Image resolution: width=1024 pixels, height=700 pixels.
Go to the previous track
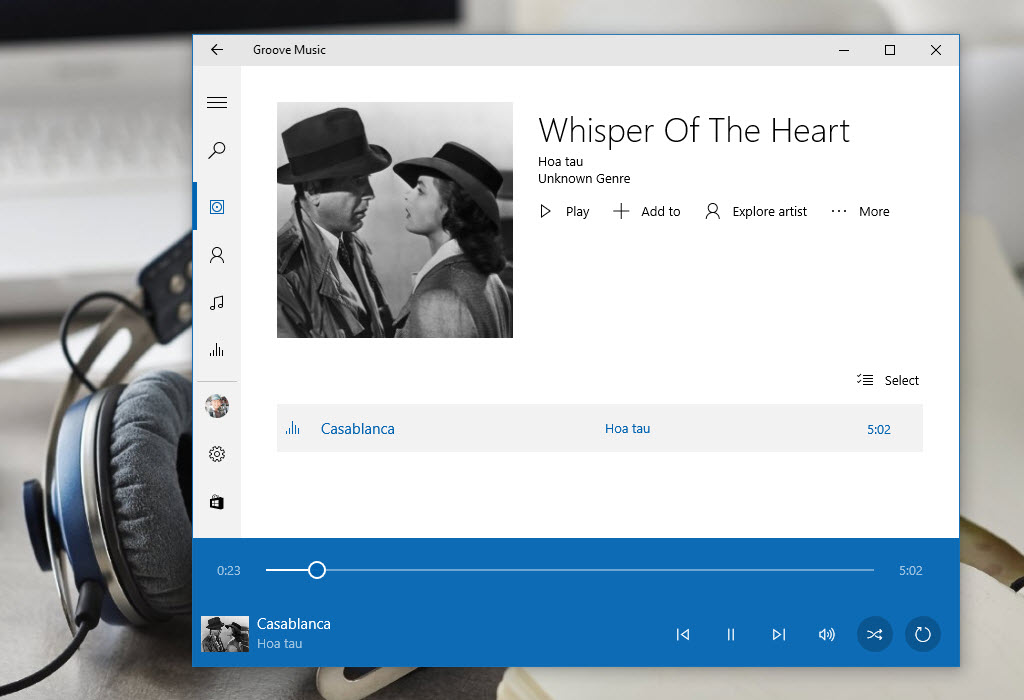pos(683,634)
